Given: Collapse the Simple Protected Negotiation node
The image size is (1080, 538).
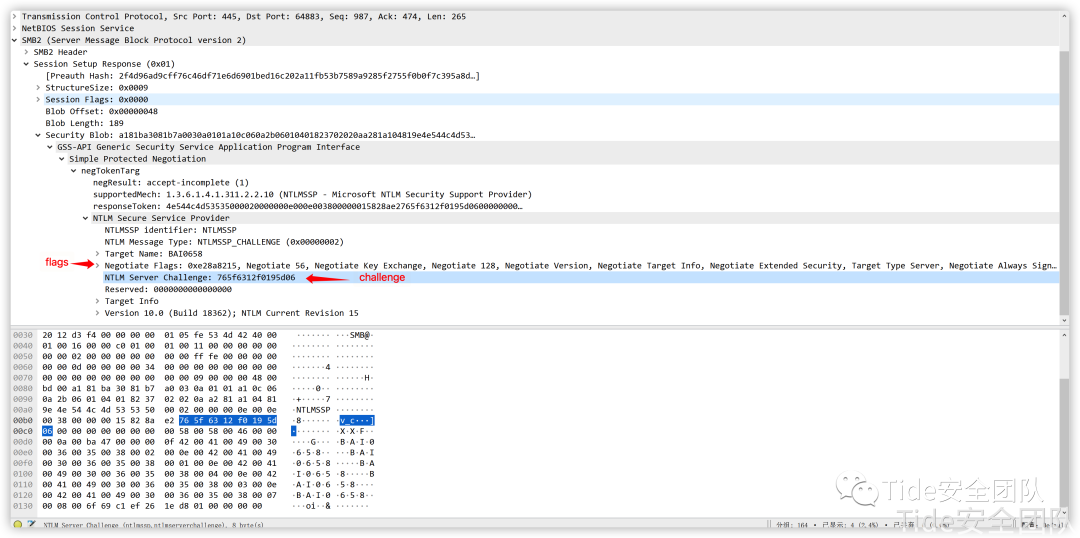Looking at the screenshot, I should tap(62, 158).
